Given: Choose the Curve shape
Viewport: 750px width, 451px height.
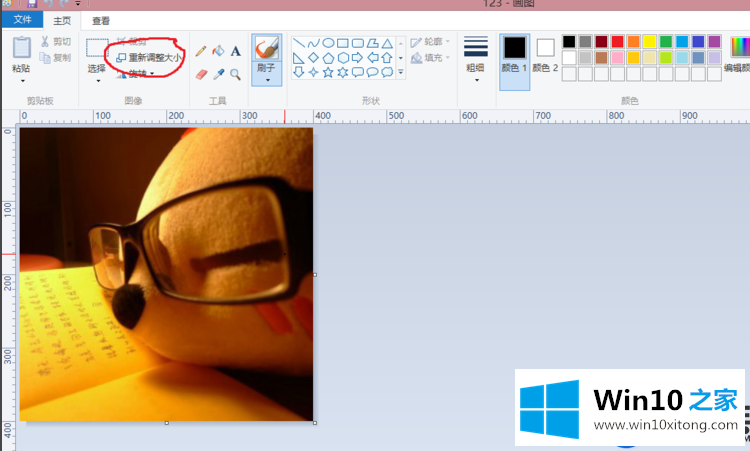Looking at the screenshot, I should [313, 43].
